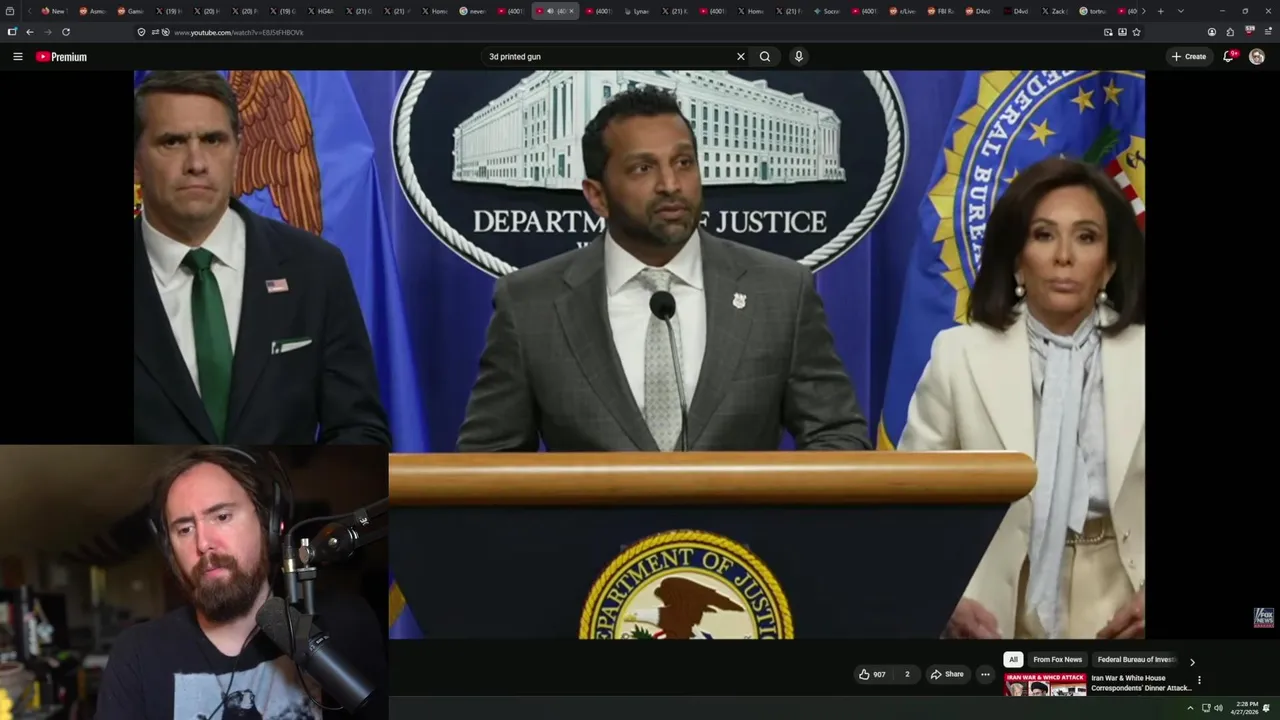
Task: Show hidden system tray icons
Action: [x=1190, y=708]
